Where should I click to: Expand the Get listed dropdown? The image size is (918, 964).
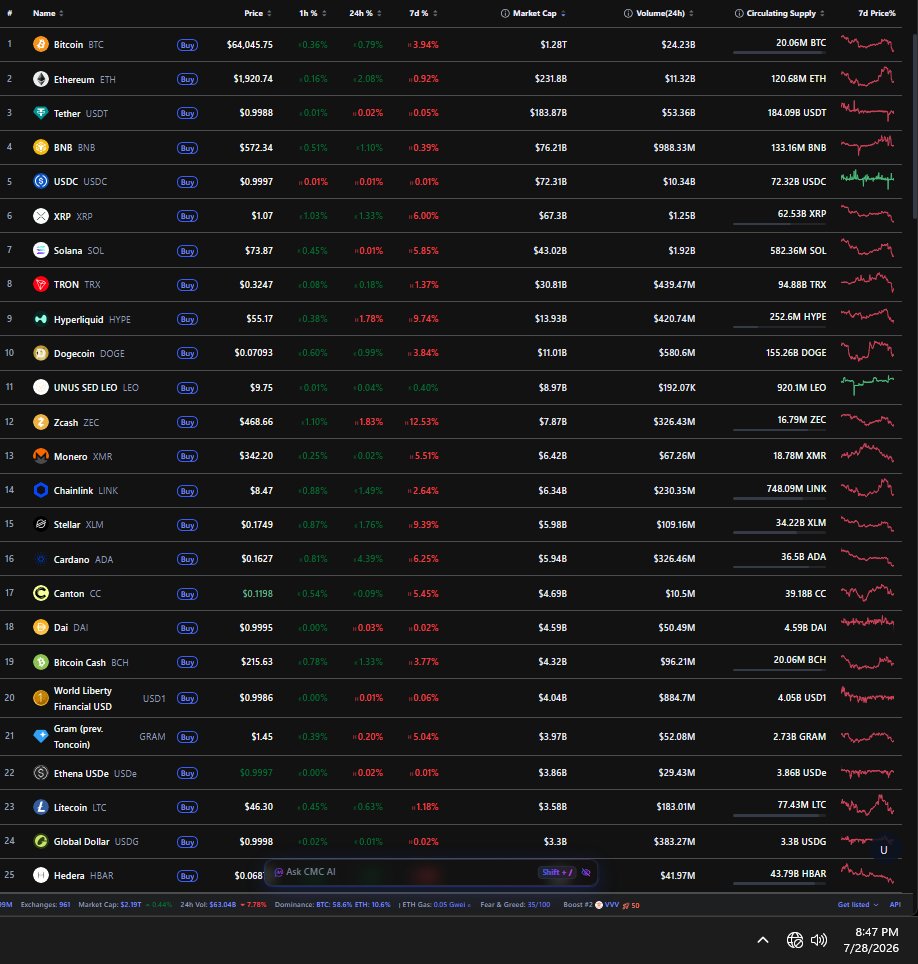click(x=858, y=904)
